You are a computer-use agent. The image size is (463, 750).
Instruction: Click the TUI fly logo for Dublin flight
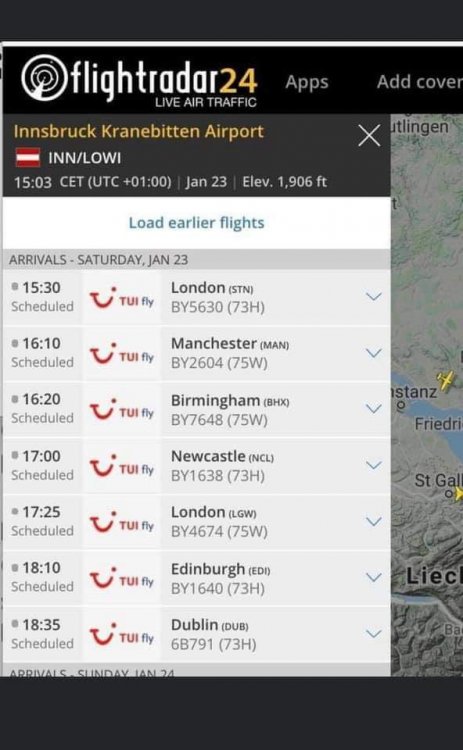click(x=122, y=634)
